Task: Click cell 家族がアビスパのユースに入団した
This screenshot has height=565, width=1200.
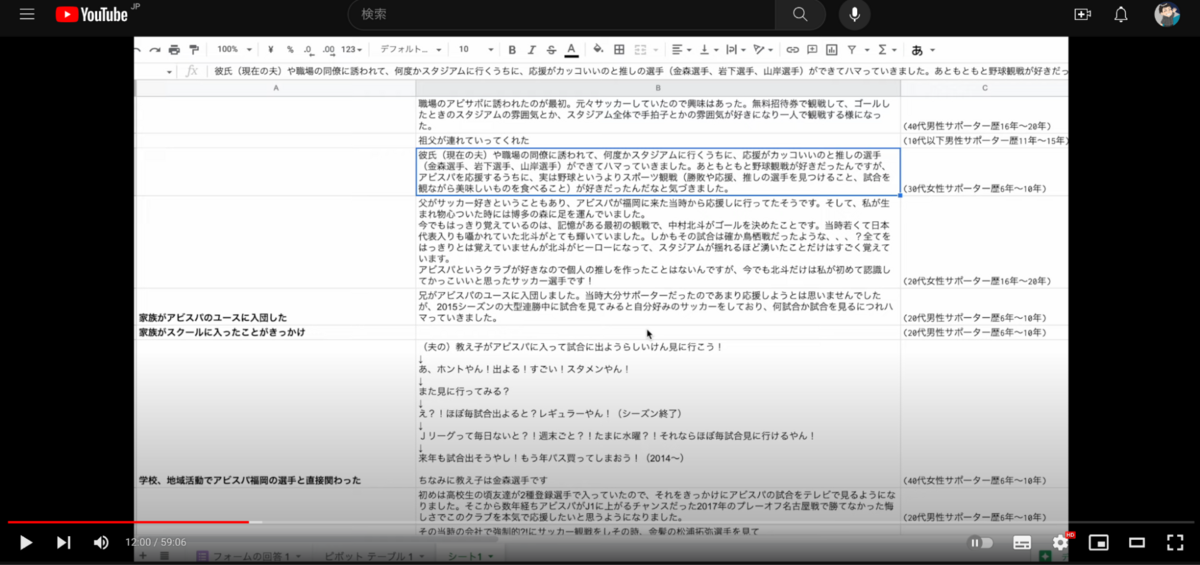Action: pyautogui.click(x=276, y=307)
